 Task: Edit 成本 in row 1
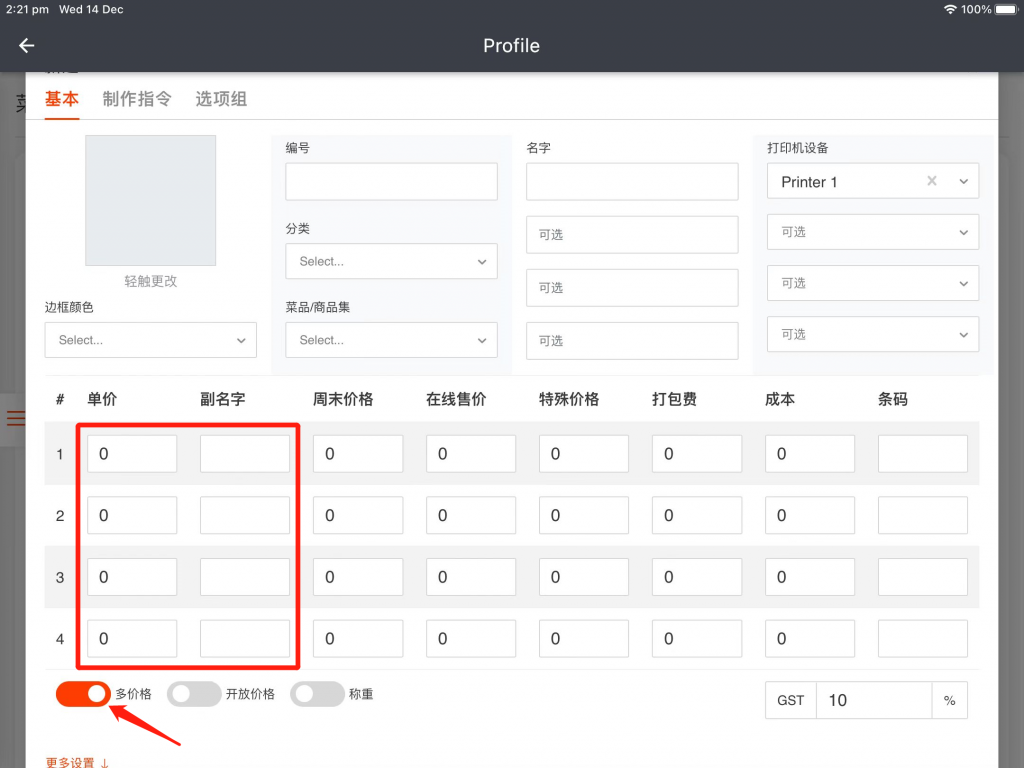tap(810, 454)
